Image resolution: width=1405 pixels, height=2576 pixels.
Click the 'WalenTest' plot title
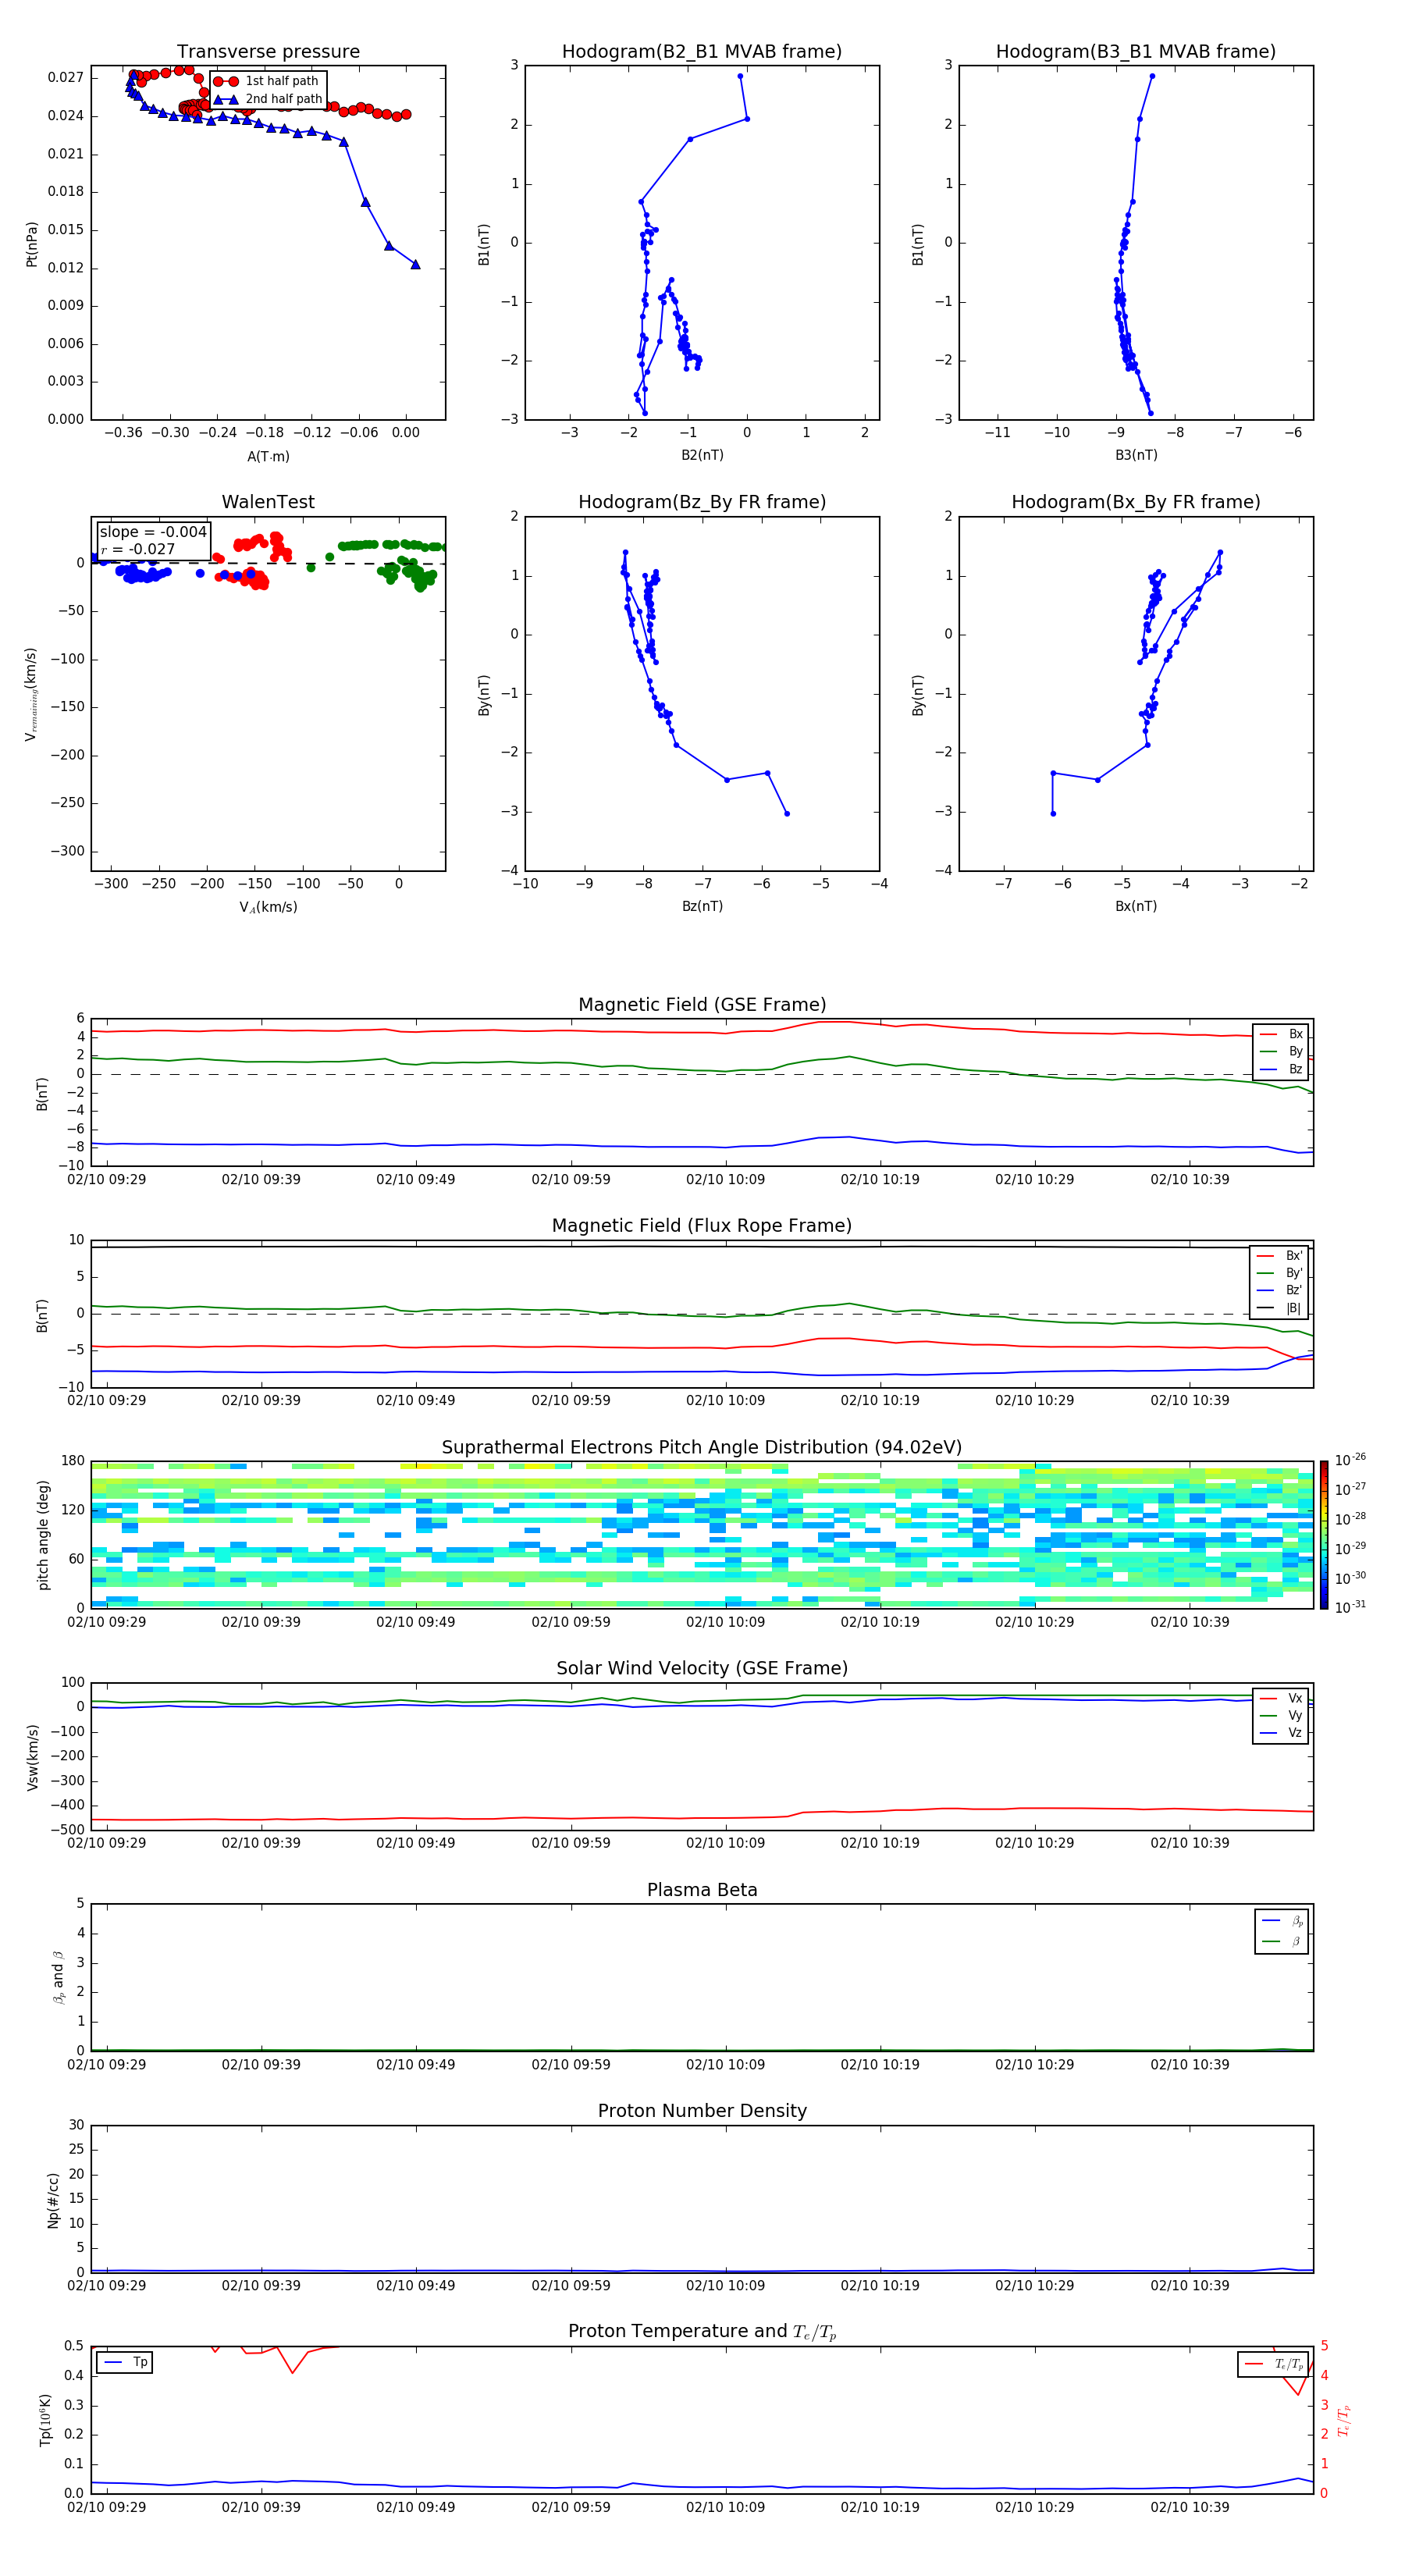point(268,502)
